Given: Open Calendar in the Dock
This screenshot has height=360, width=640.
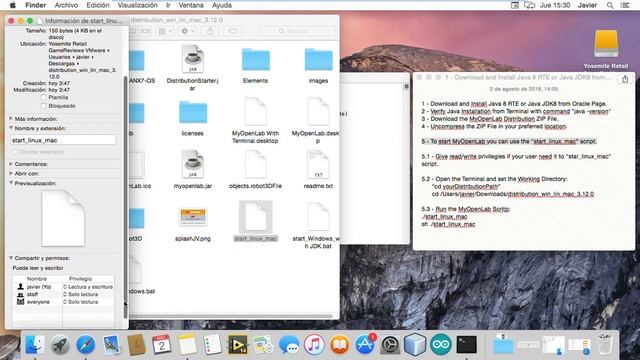Looking at the screenshot, I should (x=162, y=345).
